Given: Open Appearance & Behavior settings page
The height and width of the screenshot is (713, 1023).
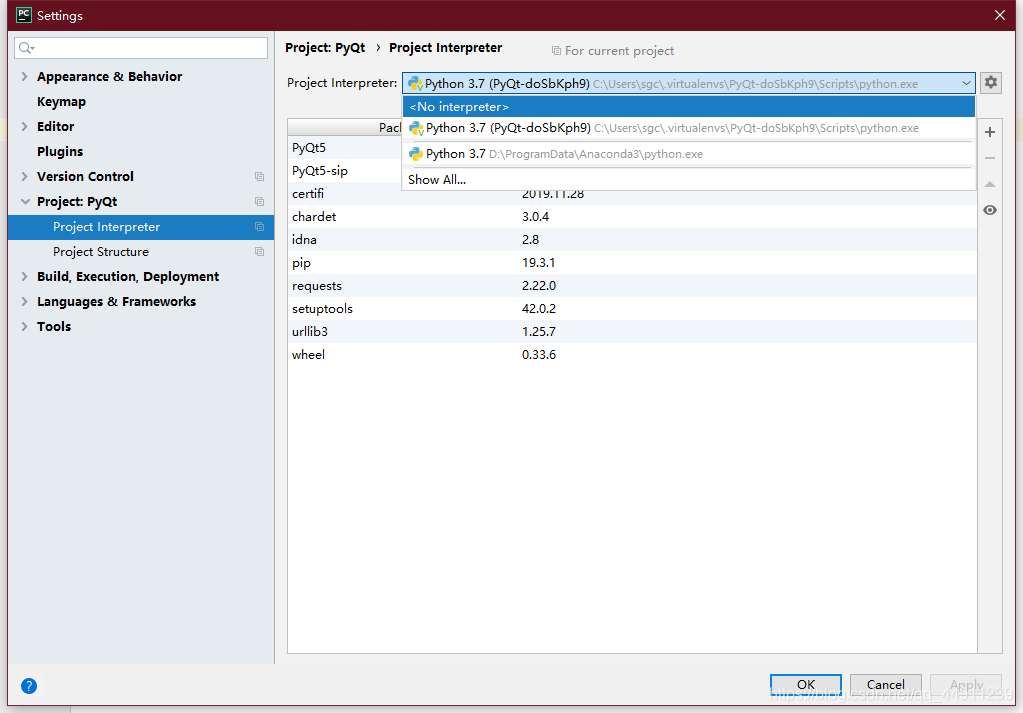Looking at the screenshot, I should point(110,76).
